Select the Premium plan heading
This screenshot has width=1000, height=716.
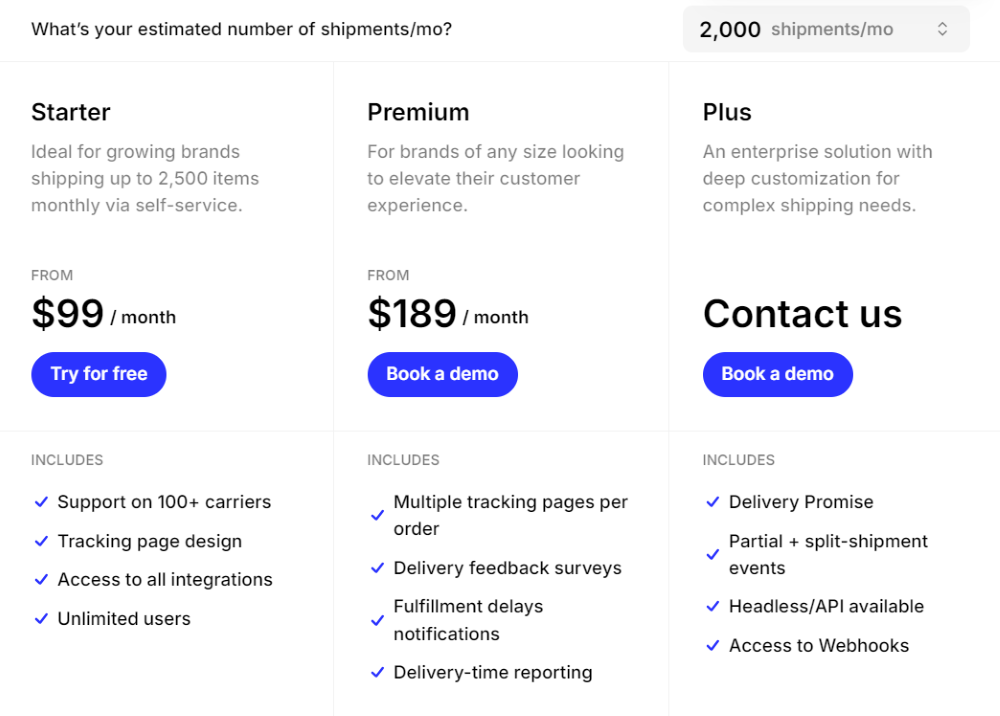pyautogui.click(x=418, y=112)
